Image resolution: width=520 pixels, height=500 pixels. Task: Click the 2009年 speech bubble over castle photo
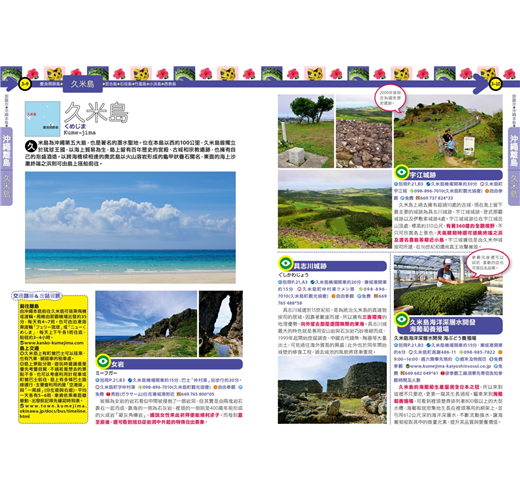coord(390,98)
